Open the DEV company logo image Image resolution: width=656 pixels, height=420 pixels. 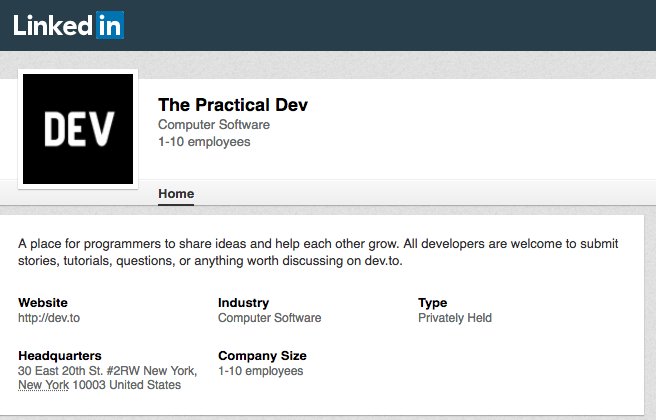(78, 129)
